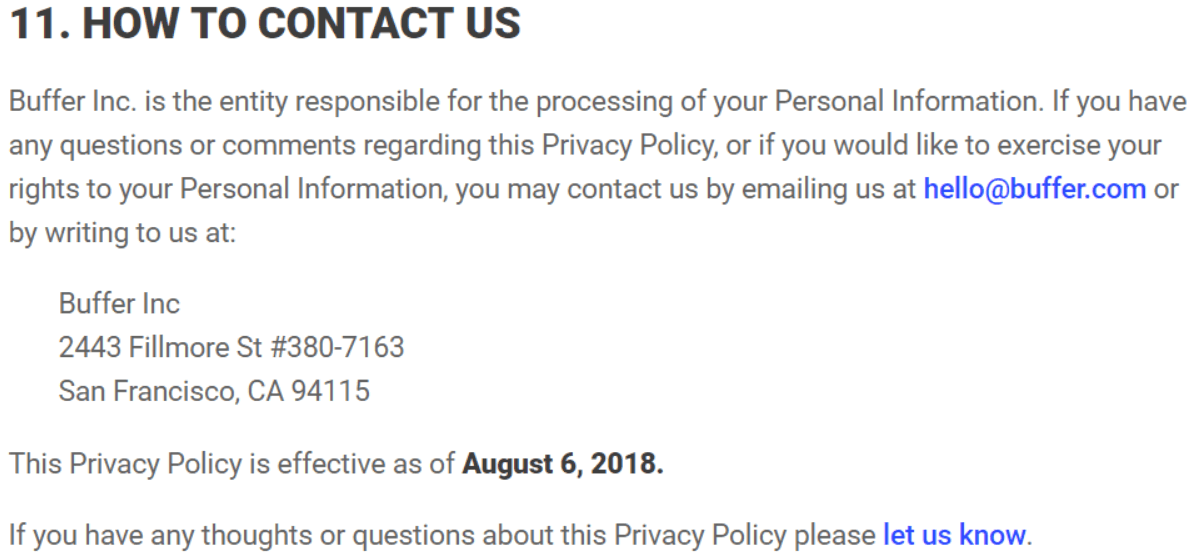Select the '2443 Fillmore St #380-7163' line
The height and width of the screenshot is (555, 1195).
[x=232, y=348]
